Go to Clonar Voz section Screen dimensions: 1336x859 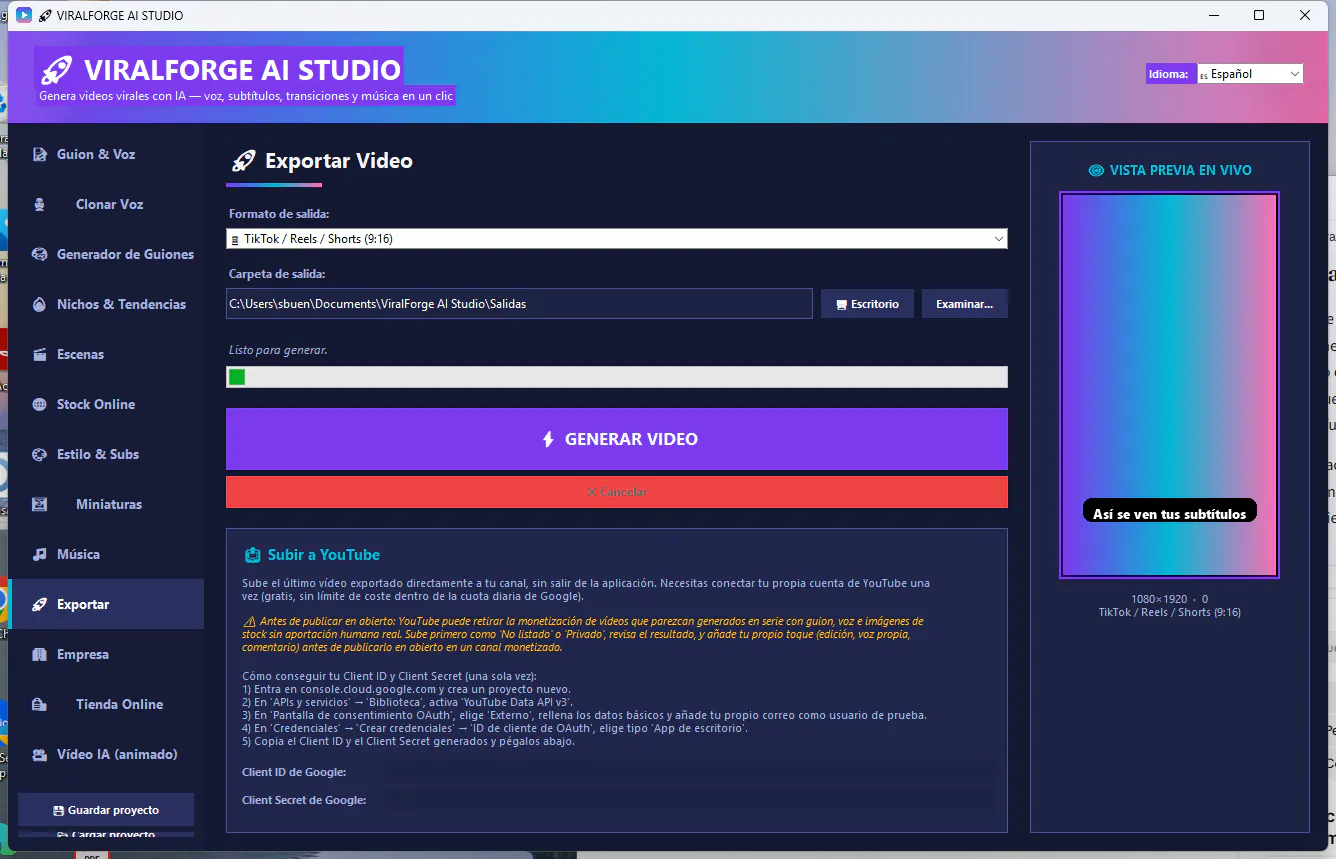tap(106, 204)
